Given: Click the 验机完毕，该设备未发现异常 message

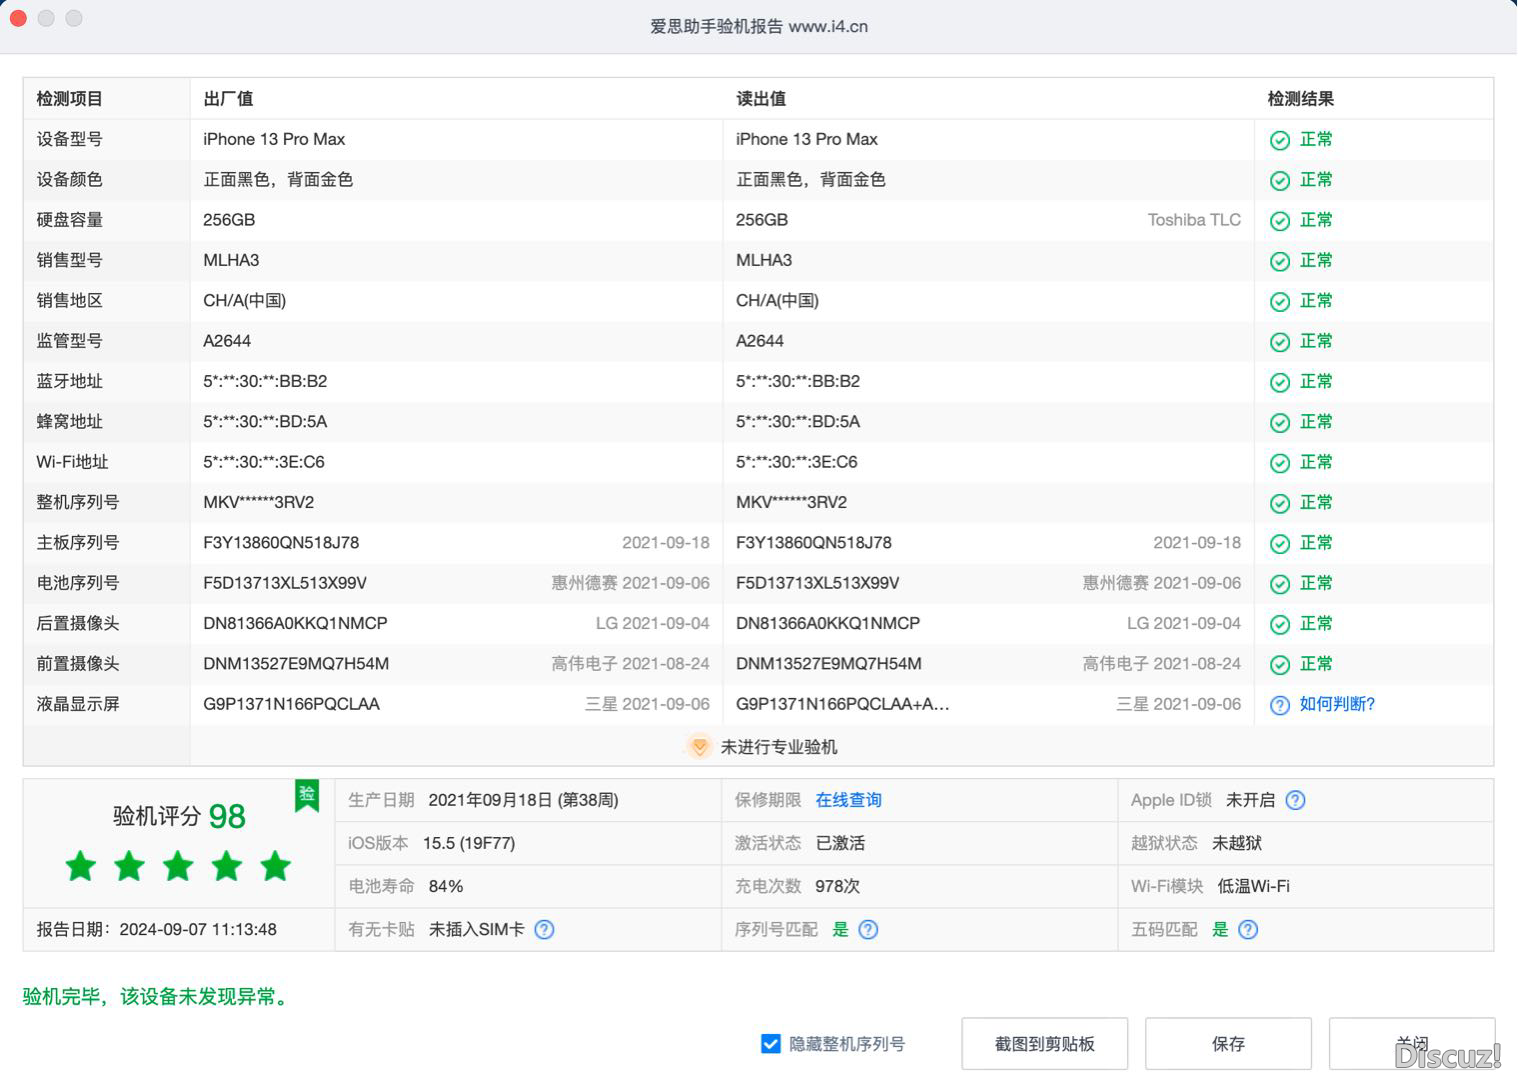Looking at the screenshot, I should 157,997.
